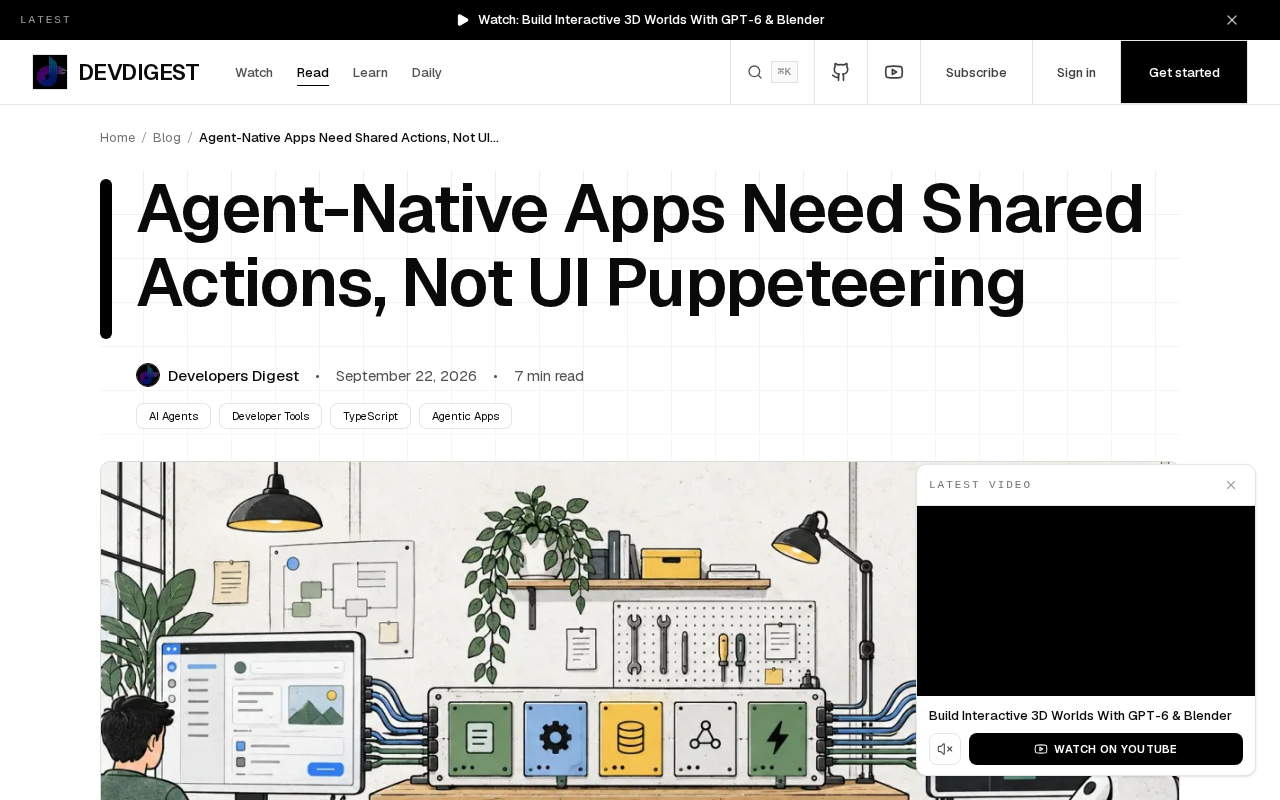
Task: Open the YouTube icon in header
Action: [x=894, y=72]
